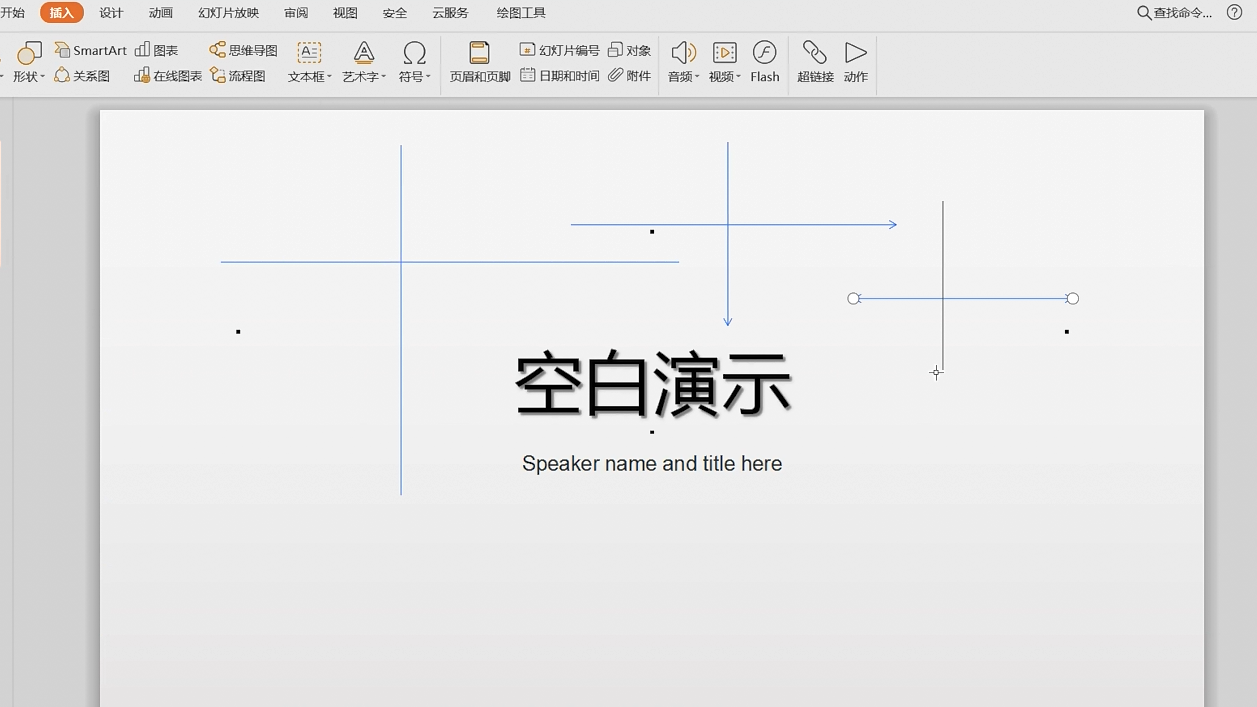This screenshot has height=707, width=1257.
Task: Open the Audio (音频) dropdown
Action: click(683, 77)
